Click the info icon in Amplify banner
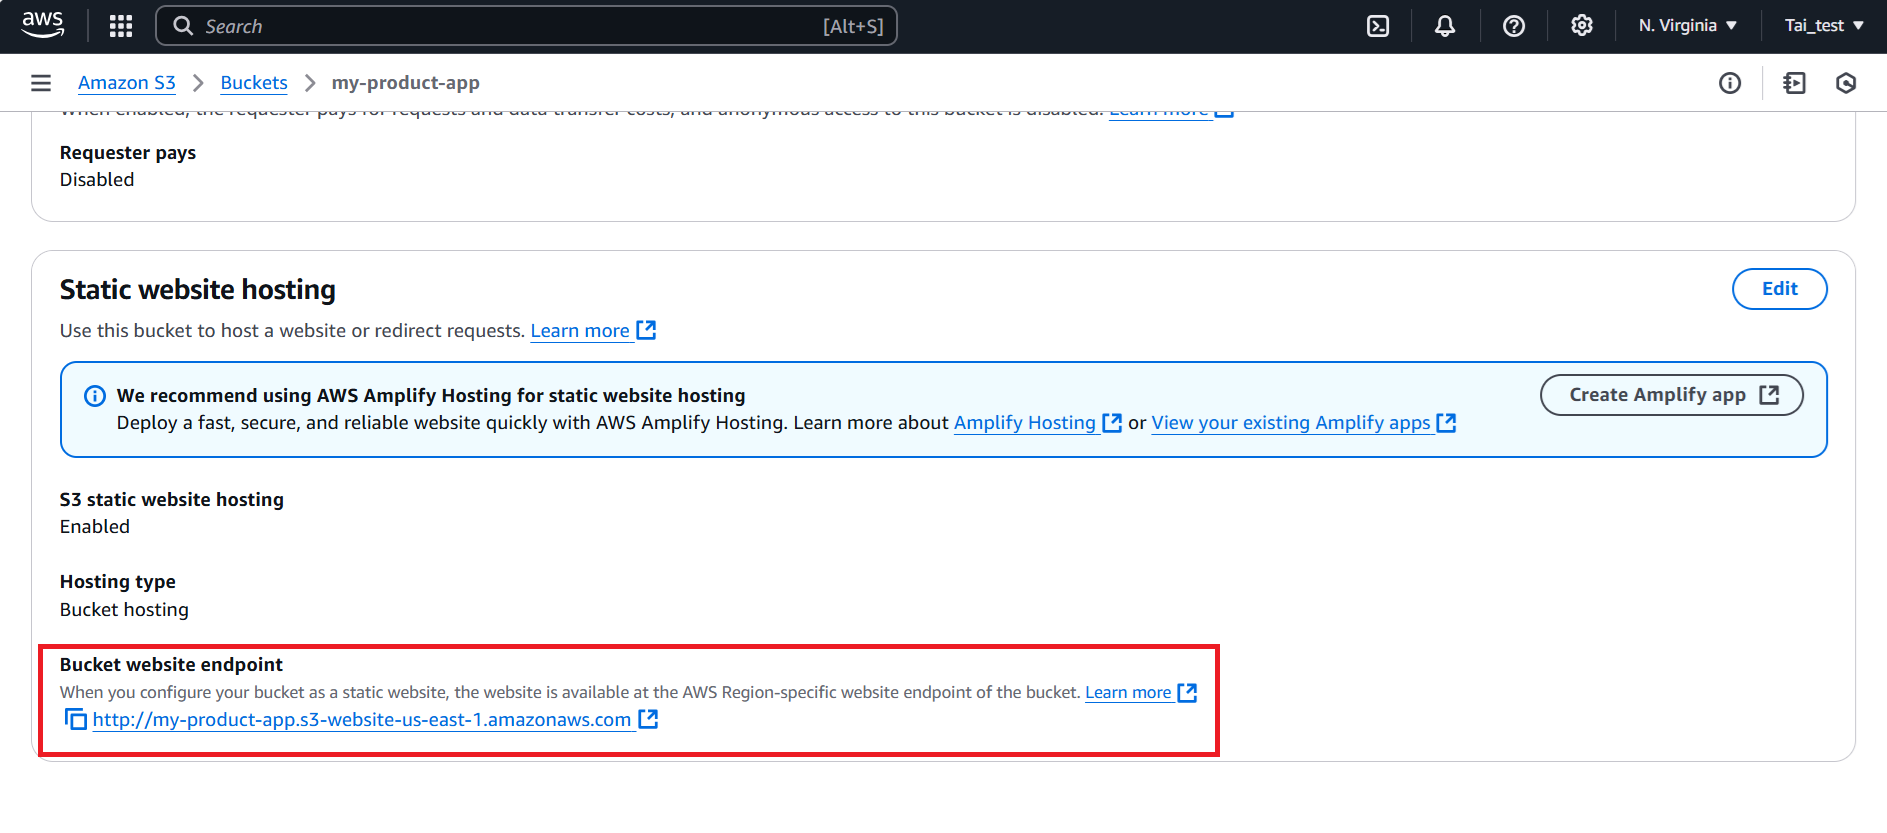Image resolution: width=1887 pixels, height=833 pixels. pos(95,396)
